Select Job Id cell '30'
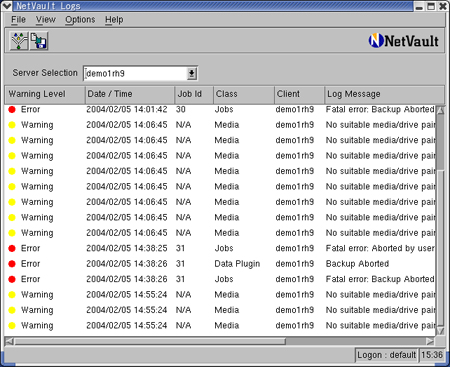450x367 pixels. tap(181, 109)
